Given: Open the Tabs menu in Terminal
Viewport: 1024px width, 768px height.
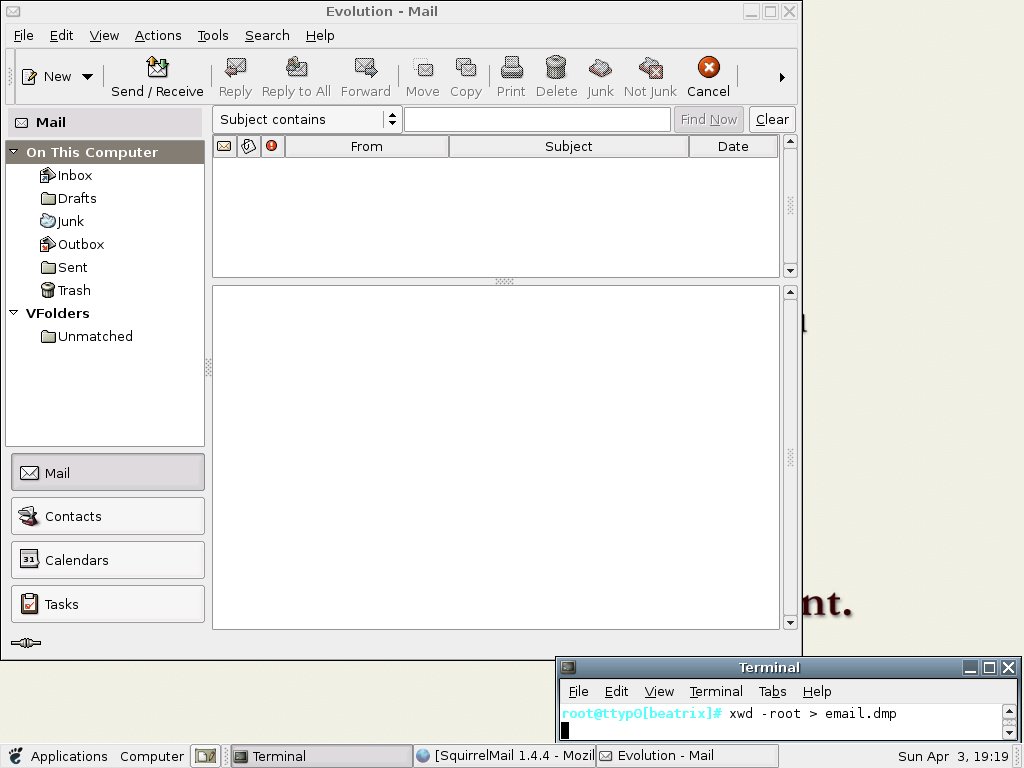Looking at the screenshot, I should click(773, 691).
